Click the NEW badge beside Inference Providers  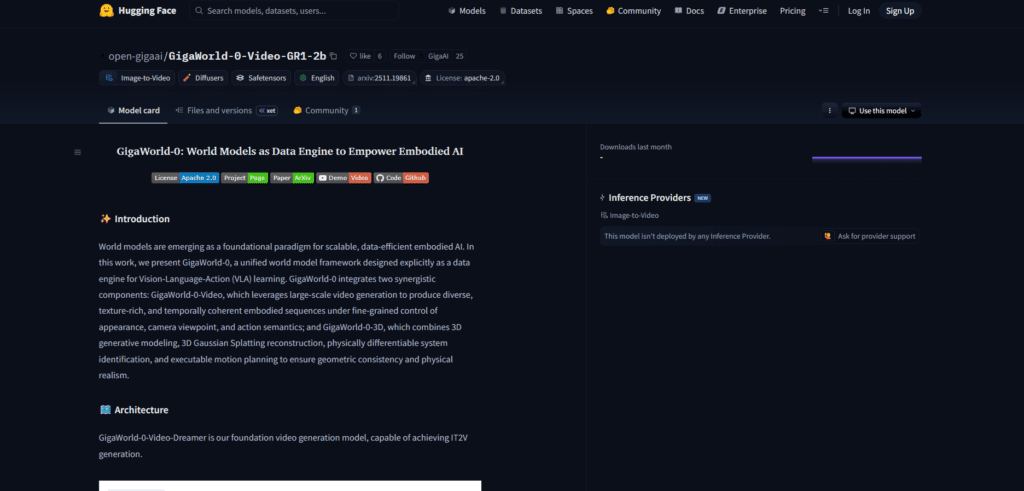tap(703, 198)
